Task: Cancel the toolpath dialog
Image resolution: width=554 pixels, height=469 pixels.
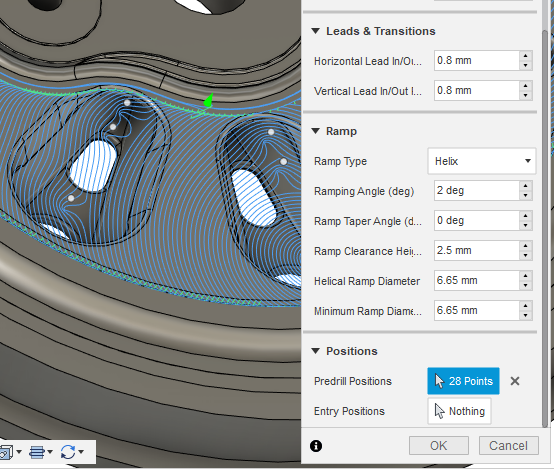Action: point(508,446)
